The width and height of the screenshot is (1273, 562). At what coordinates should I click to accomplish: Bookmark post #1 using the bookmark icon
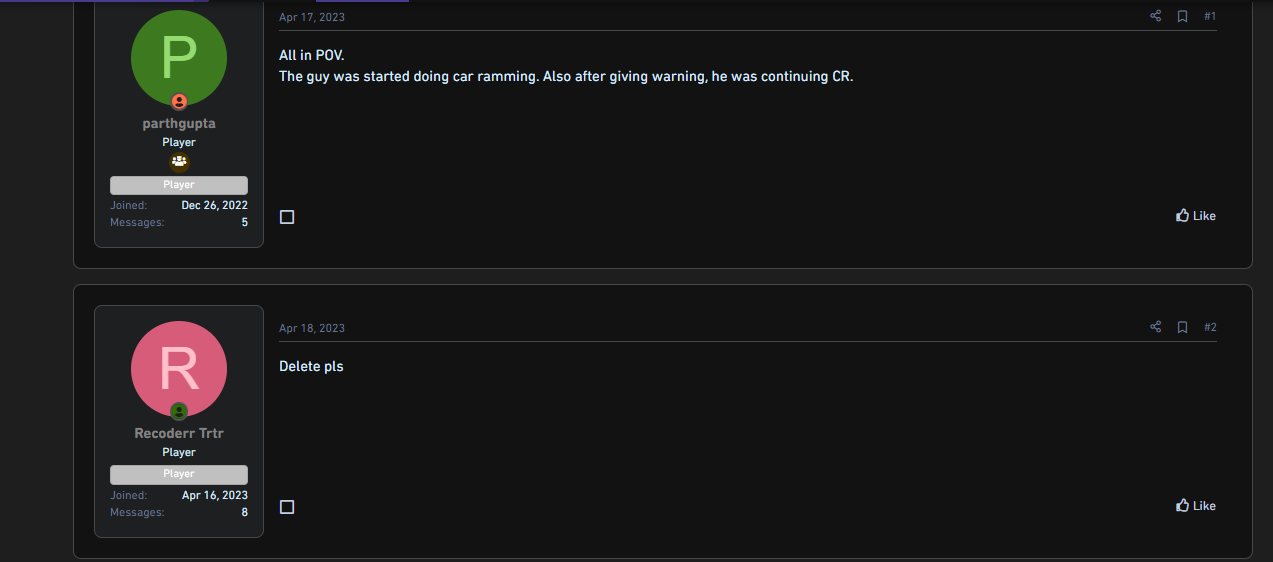point(1182,16)
